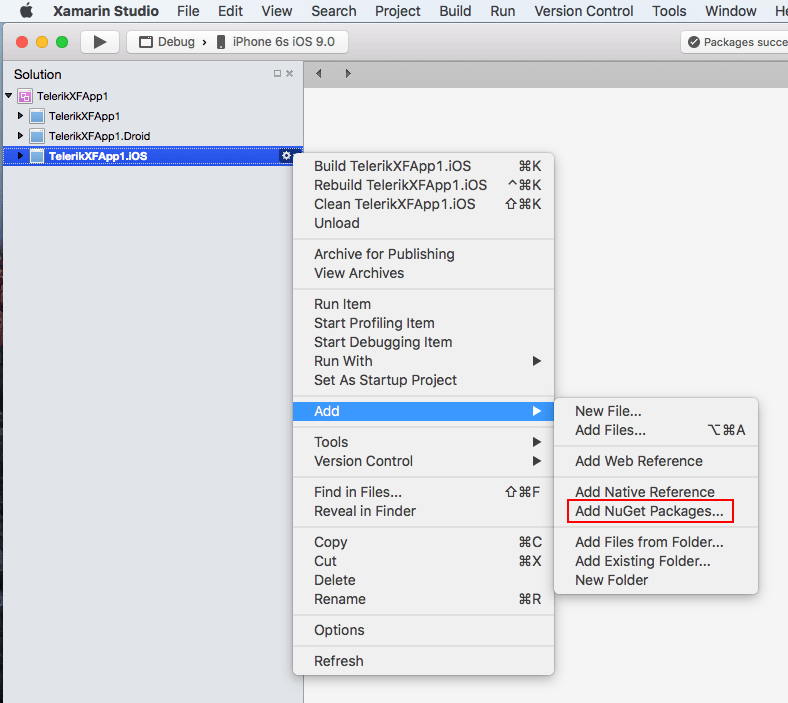Open the Xamarin Studio application menu
788x703 pixels.
[x=106, y=11]
